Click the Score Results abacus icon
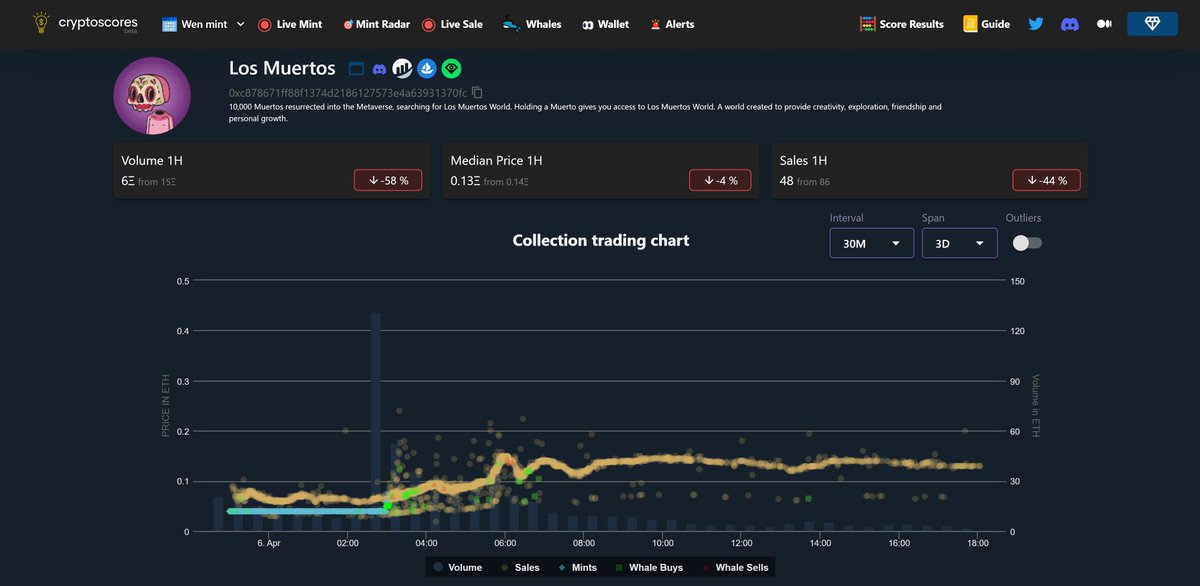Screen dimensions: 1200x586 867,24
